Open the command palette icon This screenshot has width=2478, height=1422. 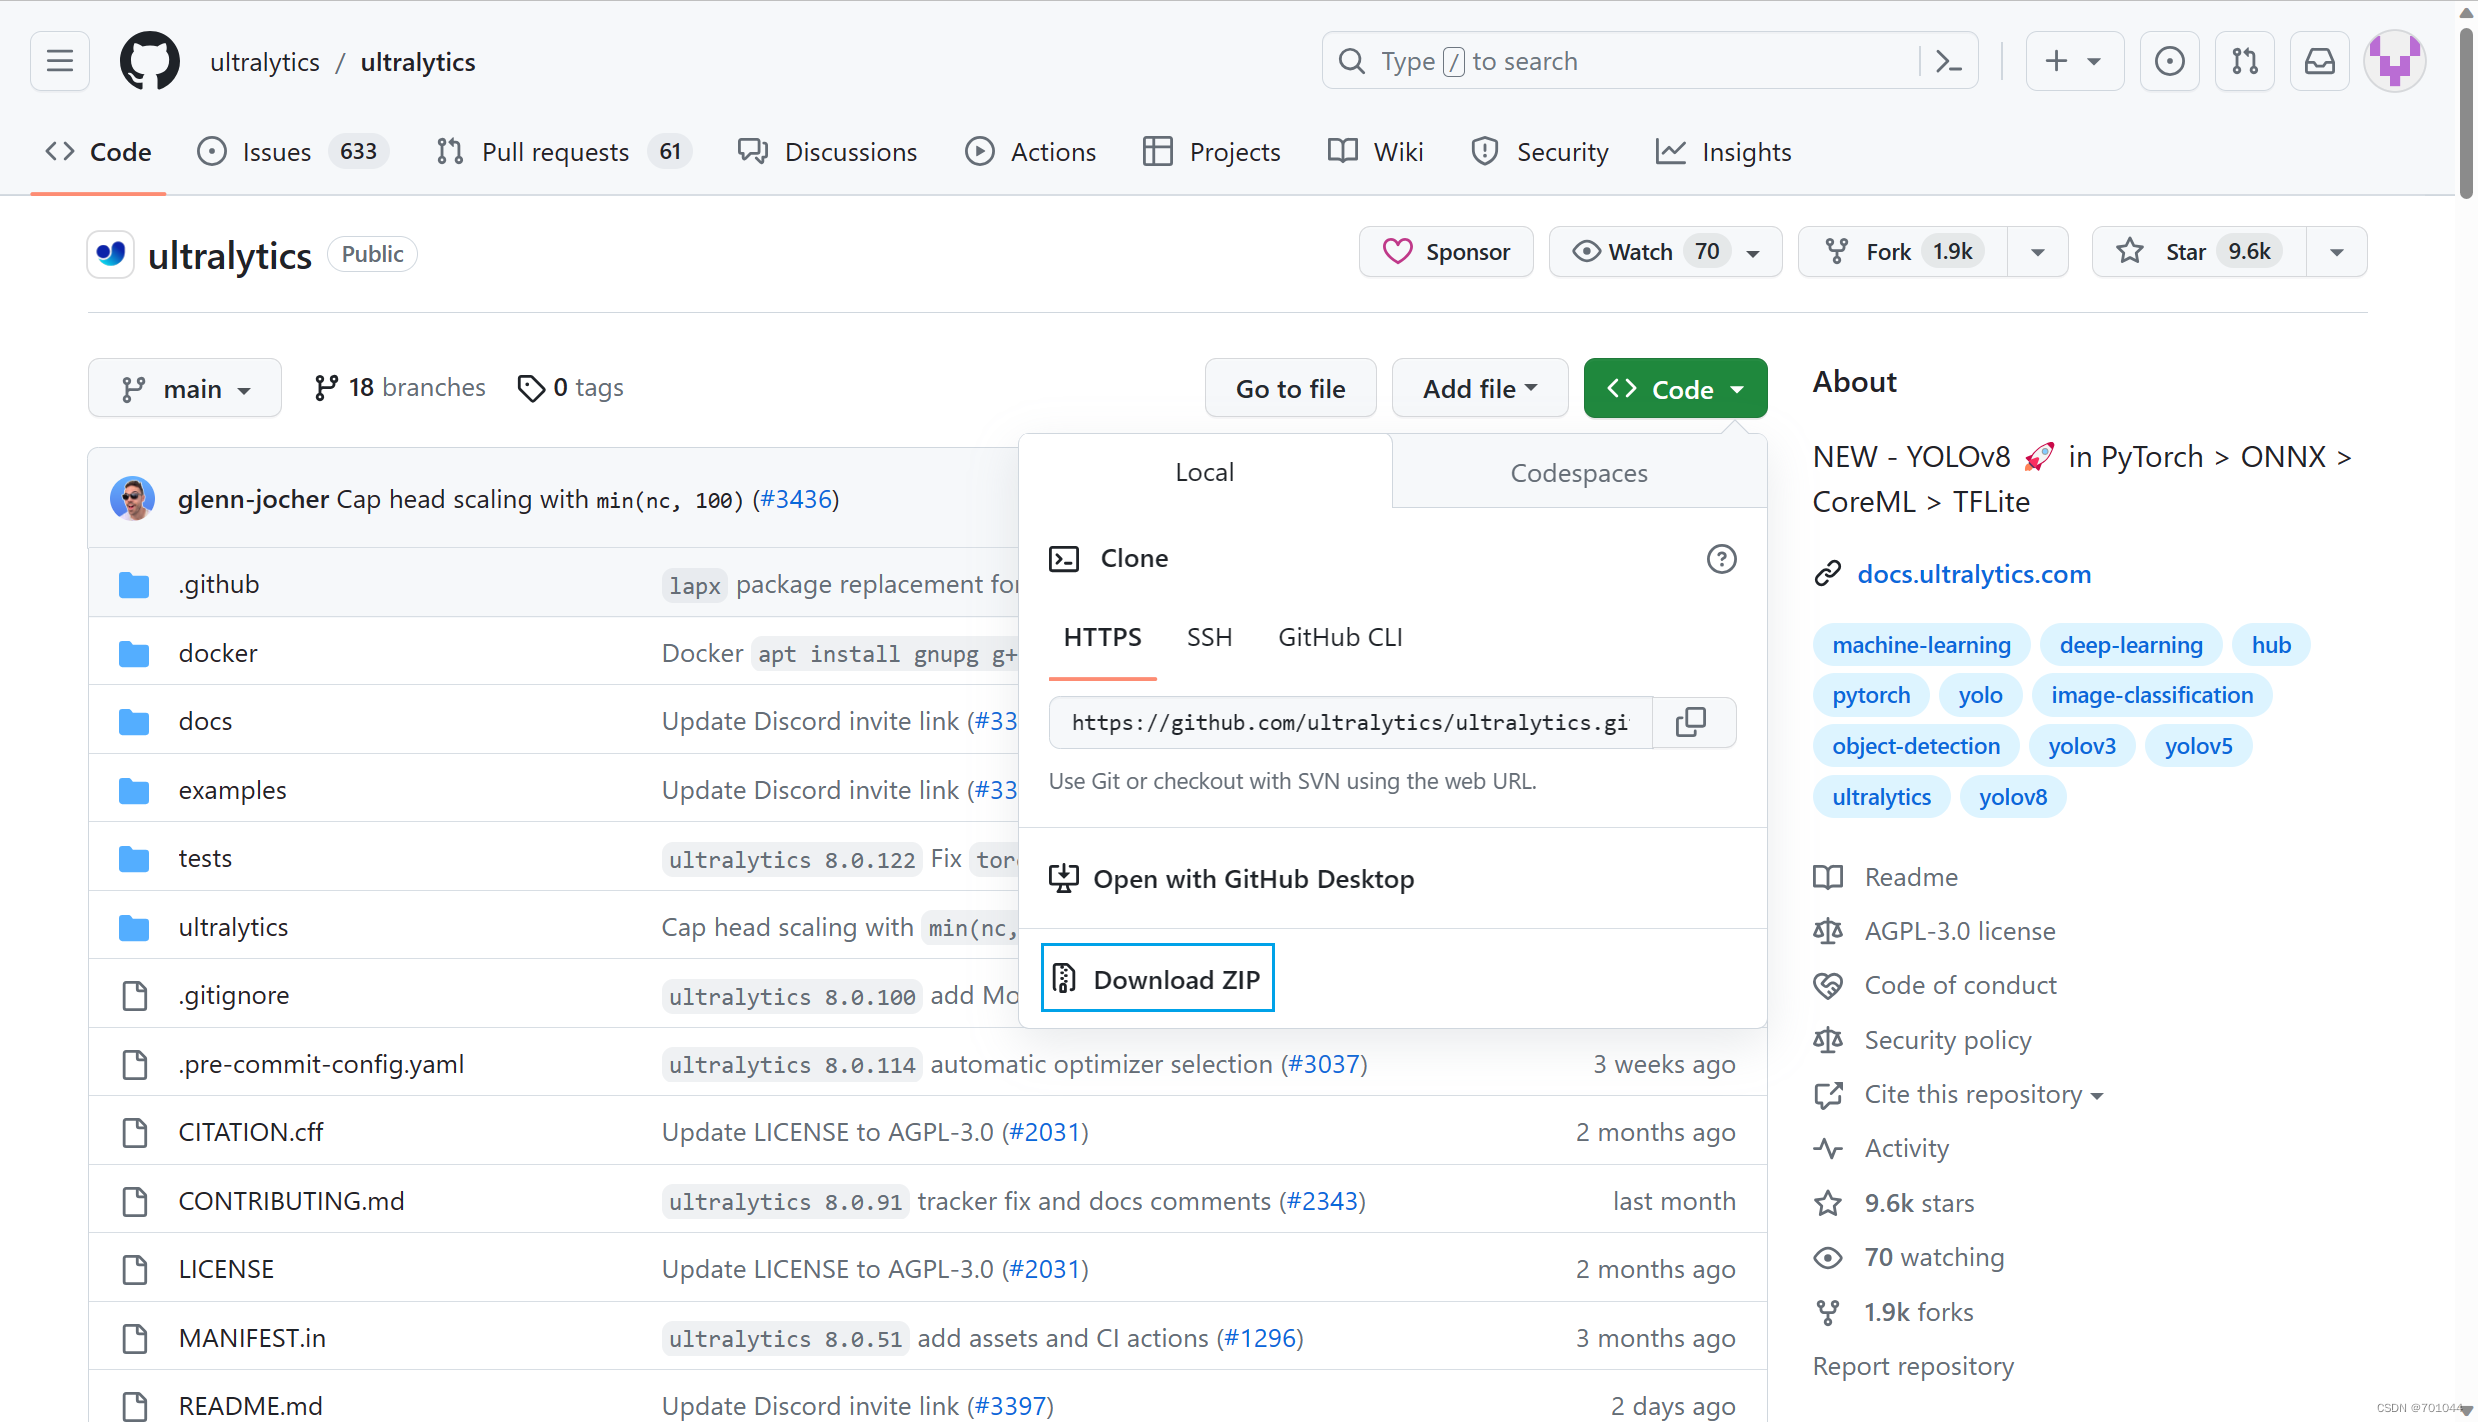click(1948, 61)
